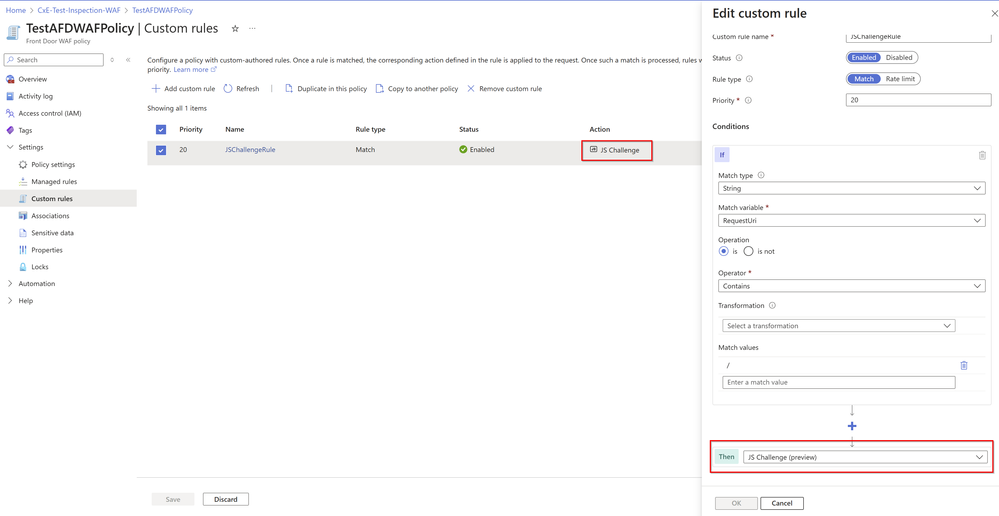Click the Save button
Screen dimensions: 999x516
click(173, 499)
